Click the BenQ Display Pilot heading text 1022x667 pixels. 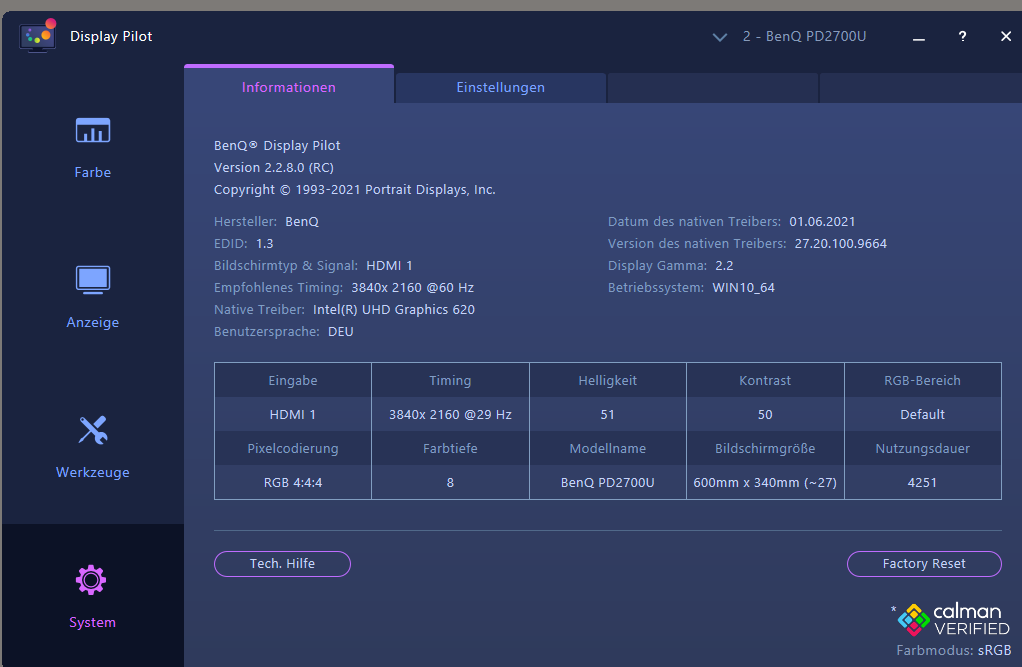tap(277, 145)
